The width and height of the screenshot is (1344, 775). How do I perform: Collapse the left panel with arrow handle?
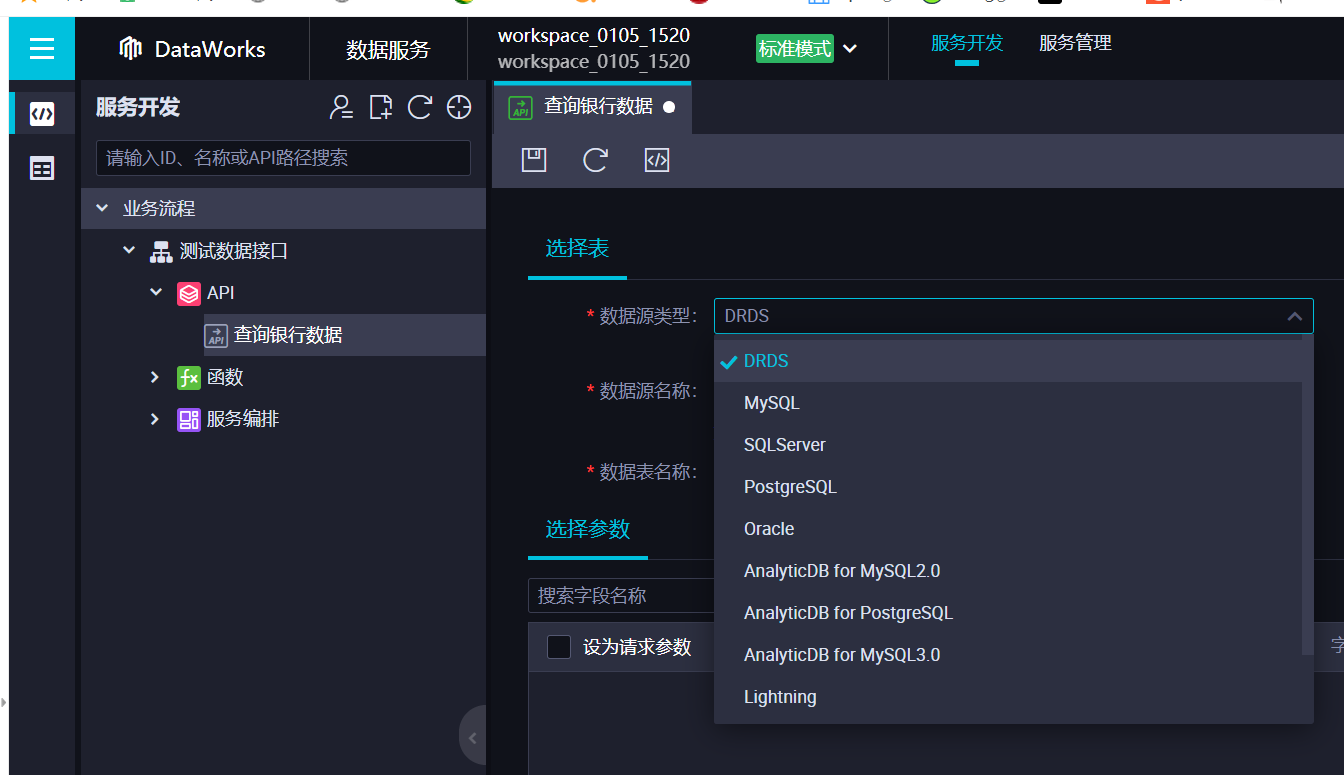coord(473,738)
